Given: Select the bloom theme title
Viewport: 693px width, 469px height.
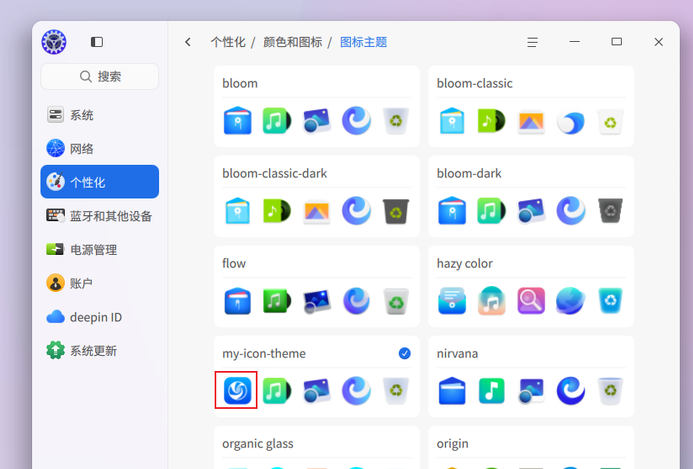Looking at the screenshot, I should pos(240,83).
